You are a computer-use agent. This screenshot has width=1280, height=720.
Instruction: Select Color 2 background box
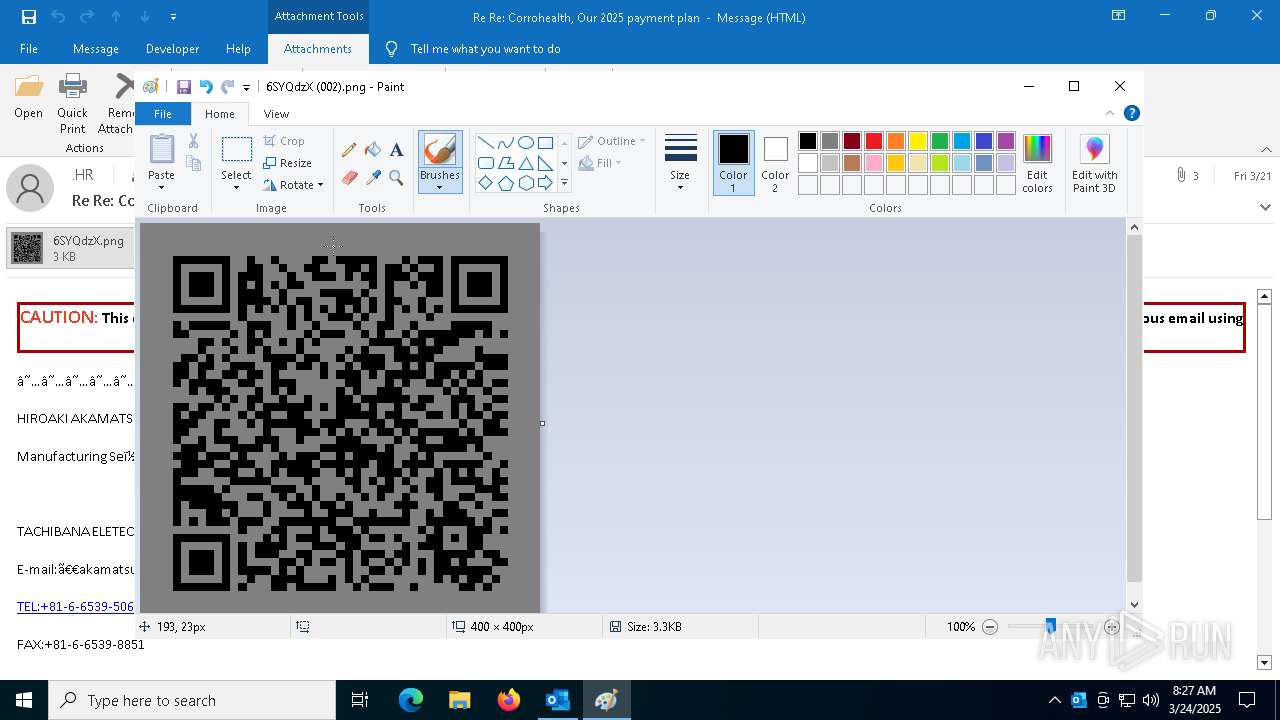tap(775, 162)
